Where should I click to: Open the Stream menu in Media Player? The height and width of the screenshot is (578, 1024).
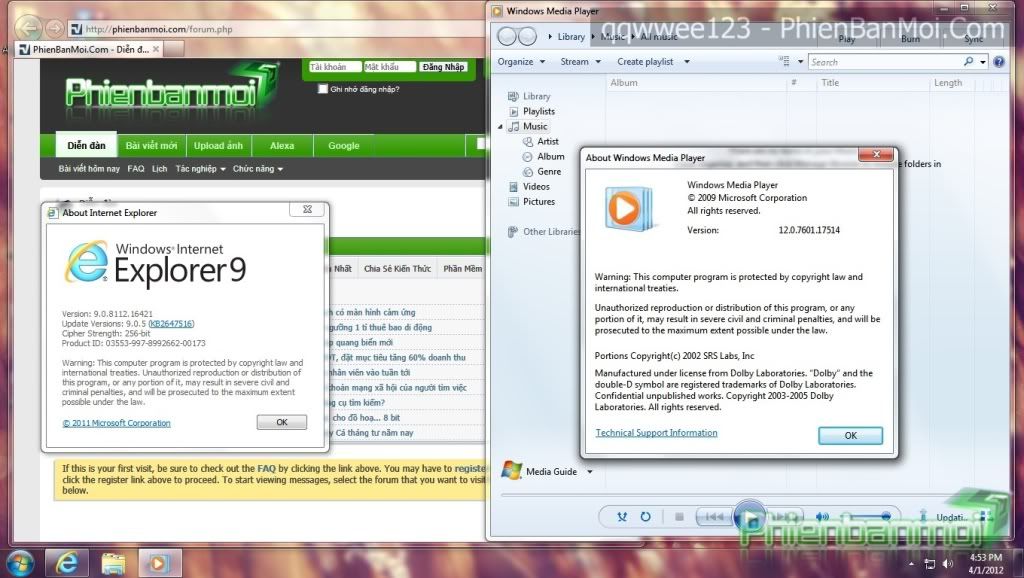[x=580, y=61]
